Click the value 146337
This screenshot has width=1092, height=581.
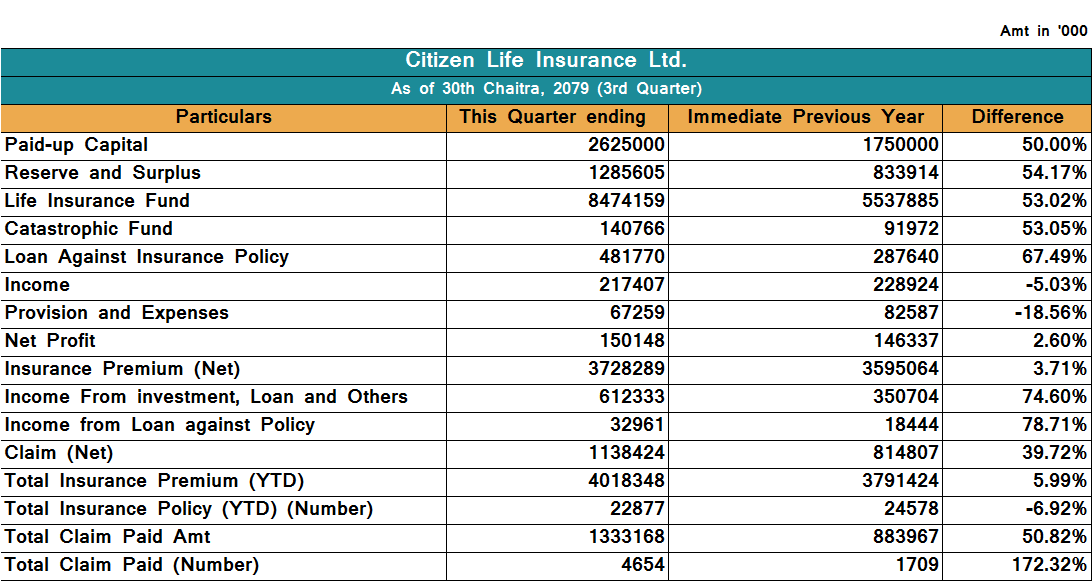coord(907,341)
